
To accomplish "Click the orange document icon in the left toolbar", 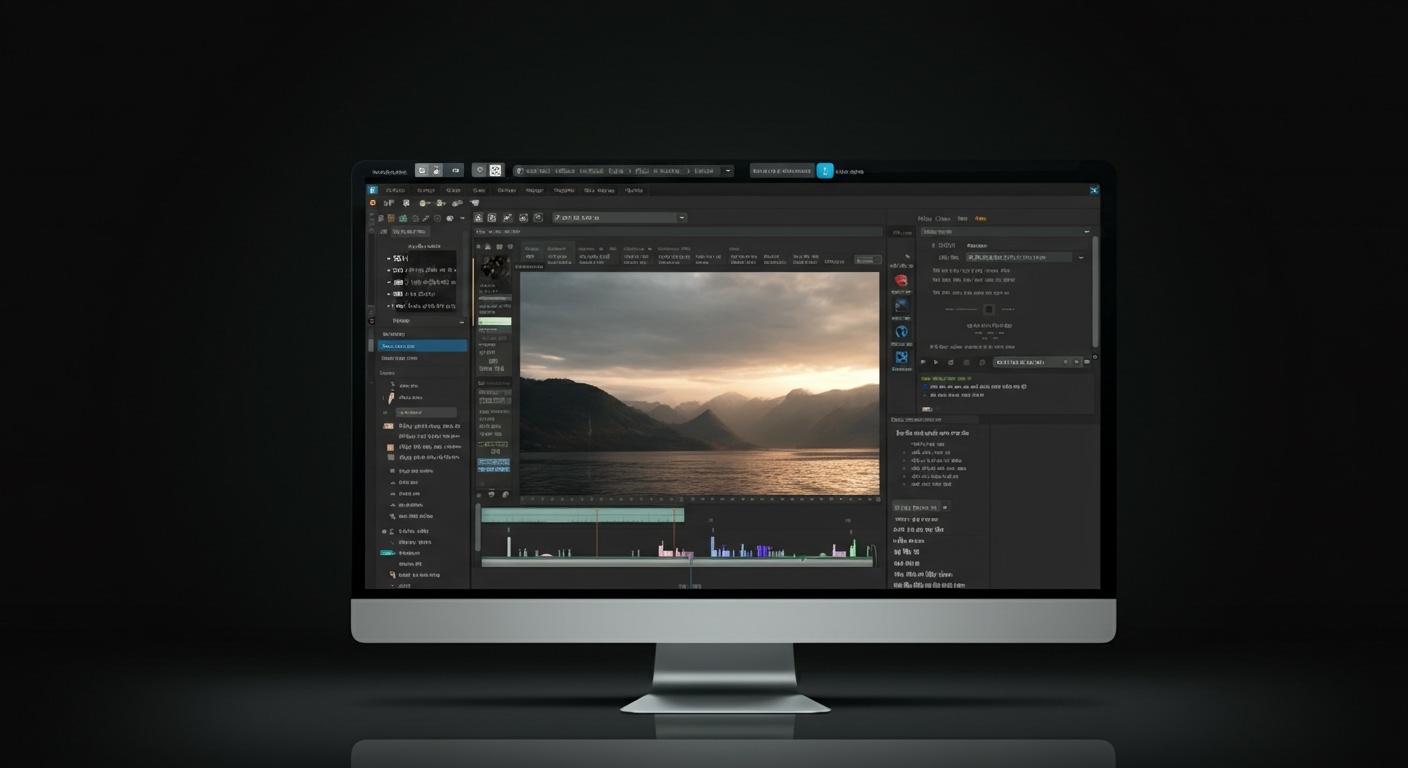I will (x=391, y=218).
